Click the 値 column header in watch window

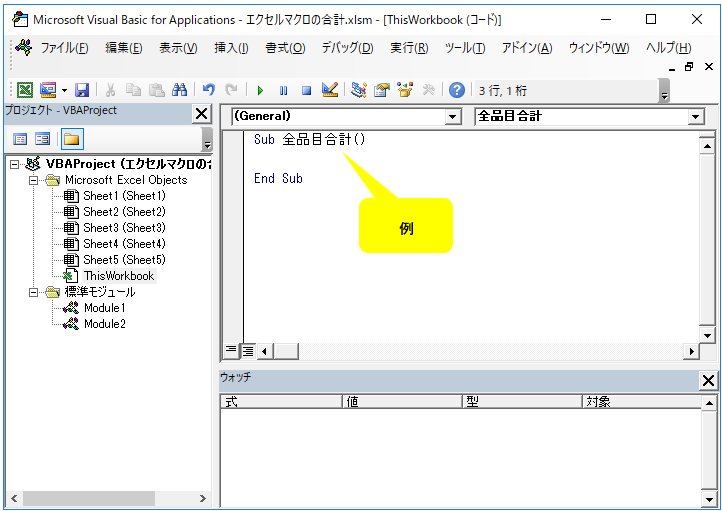[402, 401]
